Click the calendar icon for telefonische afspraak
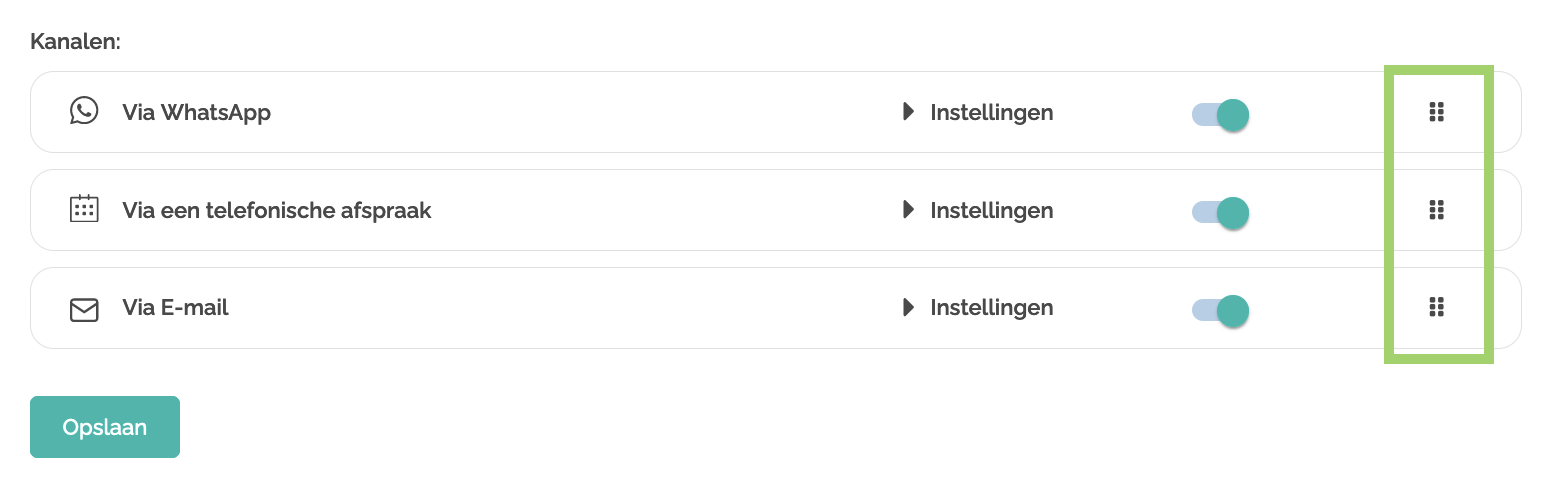 (x=84, y=209)
